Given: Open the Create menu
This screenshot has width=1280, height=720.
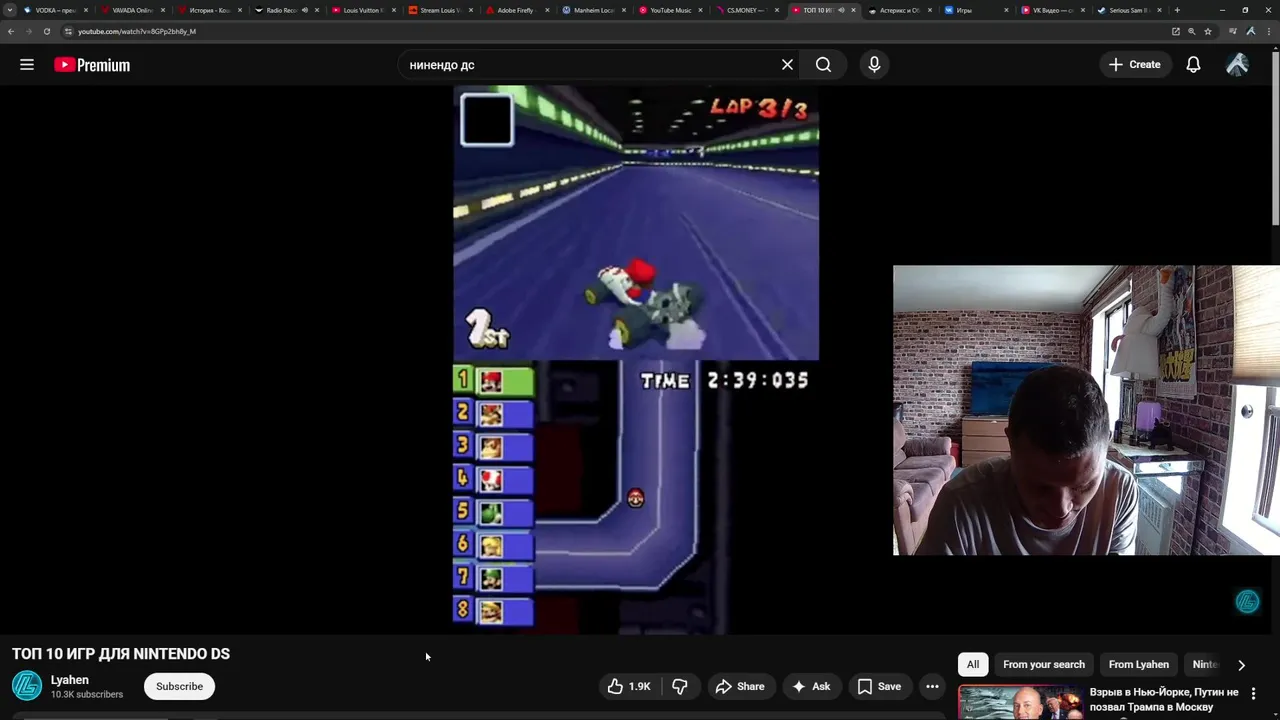Looking at the screenshot, I should 1134,65.
